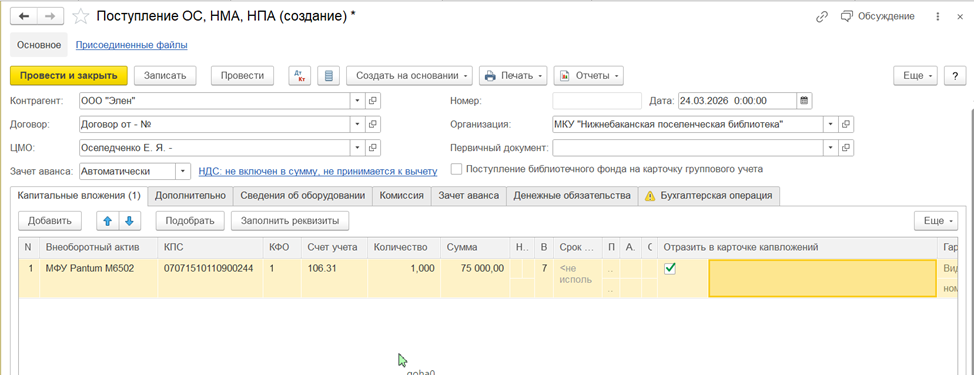Switch to Бухгалтерская операция tab
The height and width of the screenshot is (375, 974).
point(709,196)
